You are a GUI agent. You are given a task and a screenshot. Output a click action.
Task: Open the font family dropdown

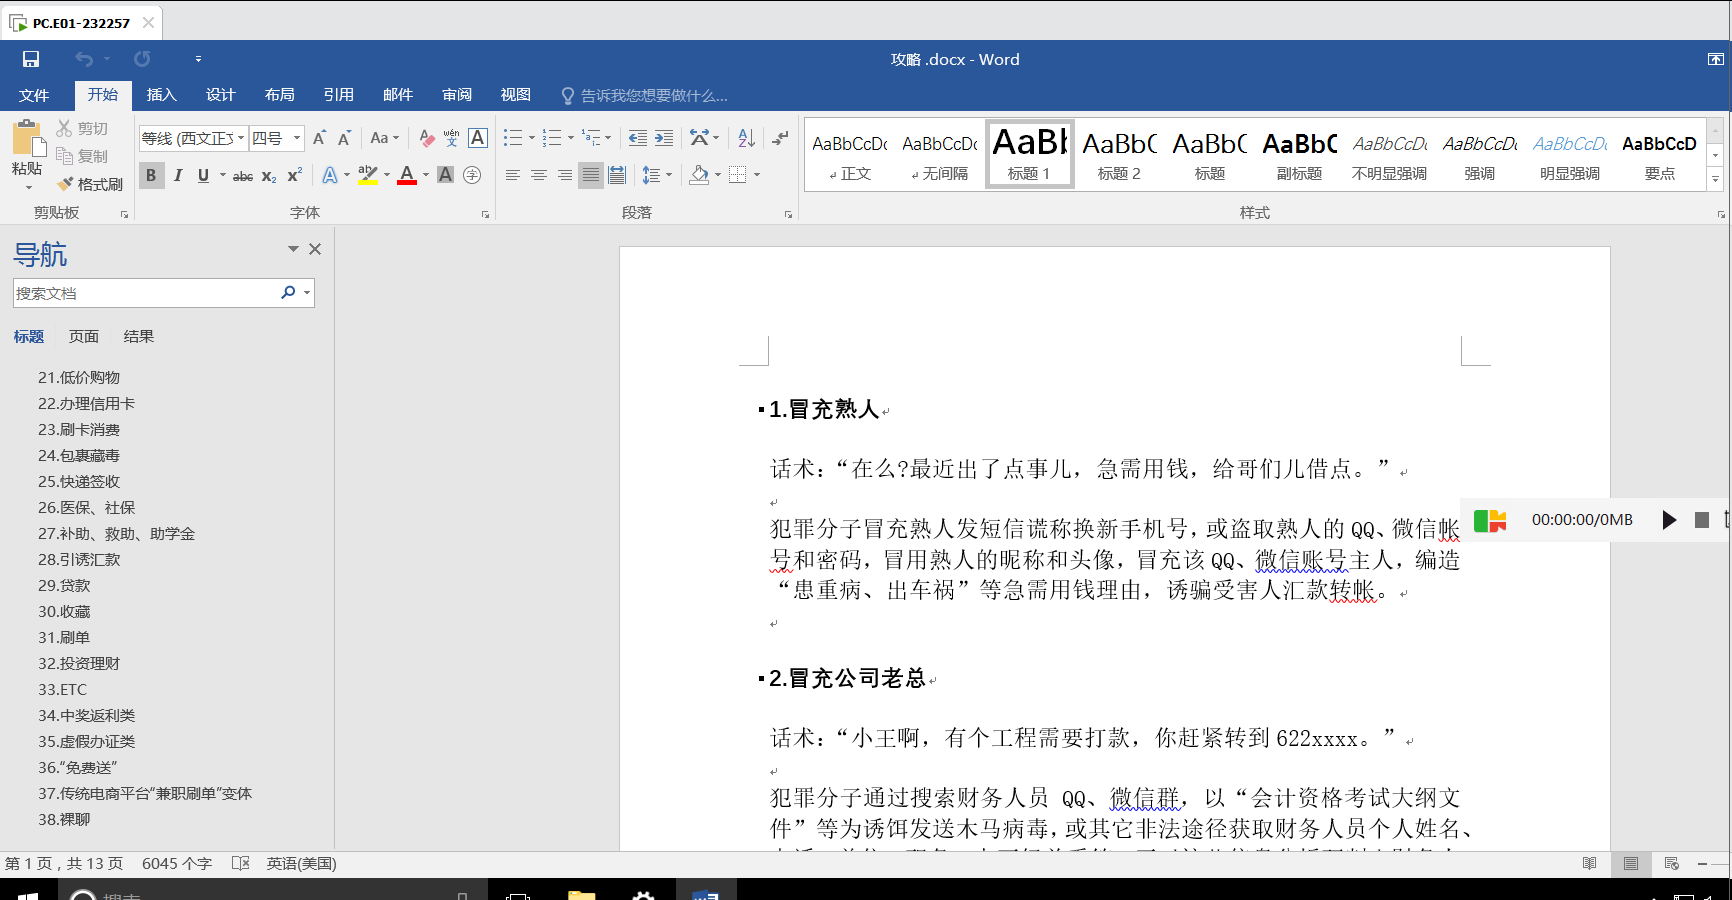240,138
